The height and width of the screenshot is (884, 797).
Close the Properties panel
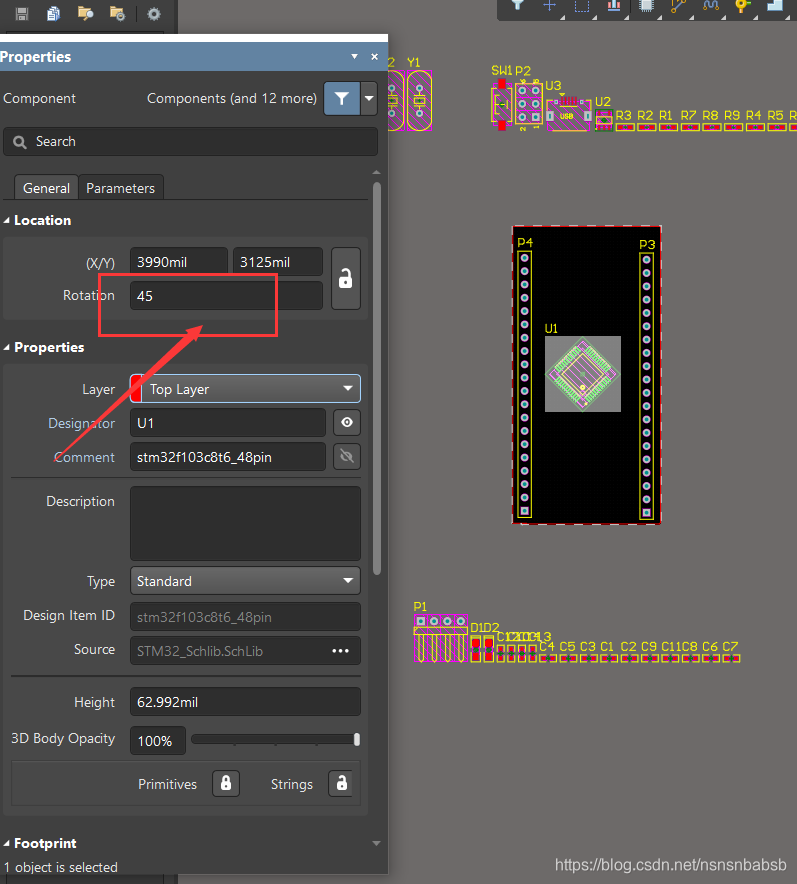tap(374, 56)
